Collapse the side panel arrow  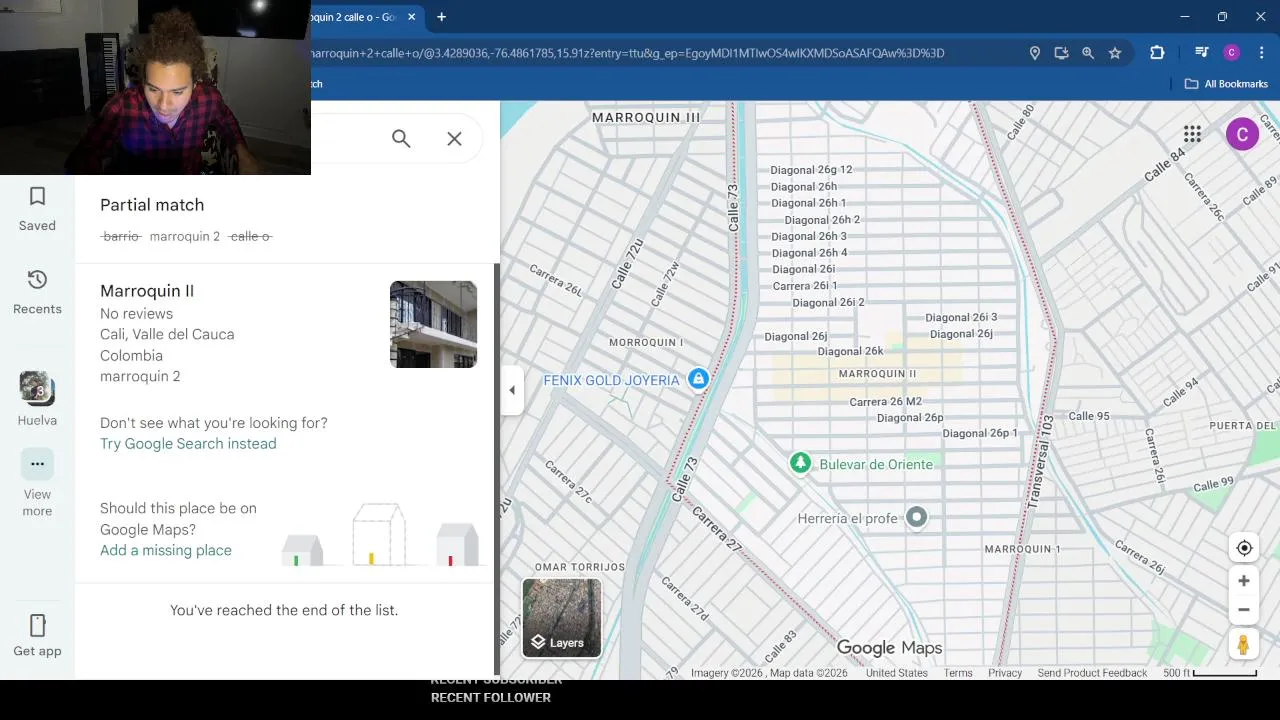(512, 390)
